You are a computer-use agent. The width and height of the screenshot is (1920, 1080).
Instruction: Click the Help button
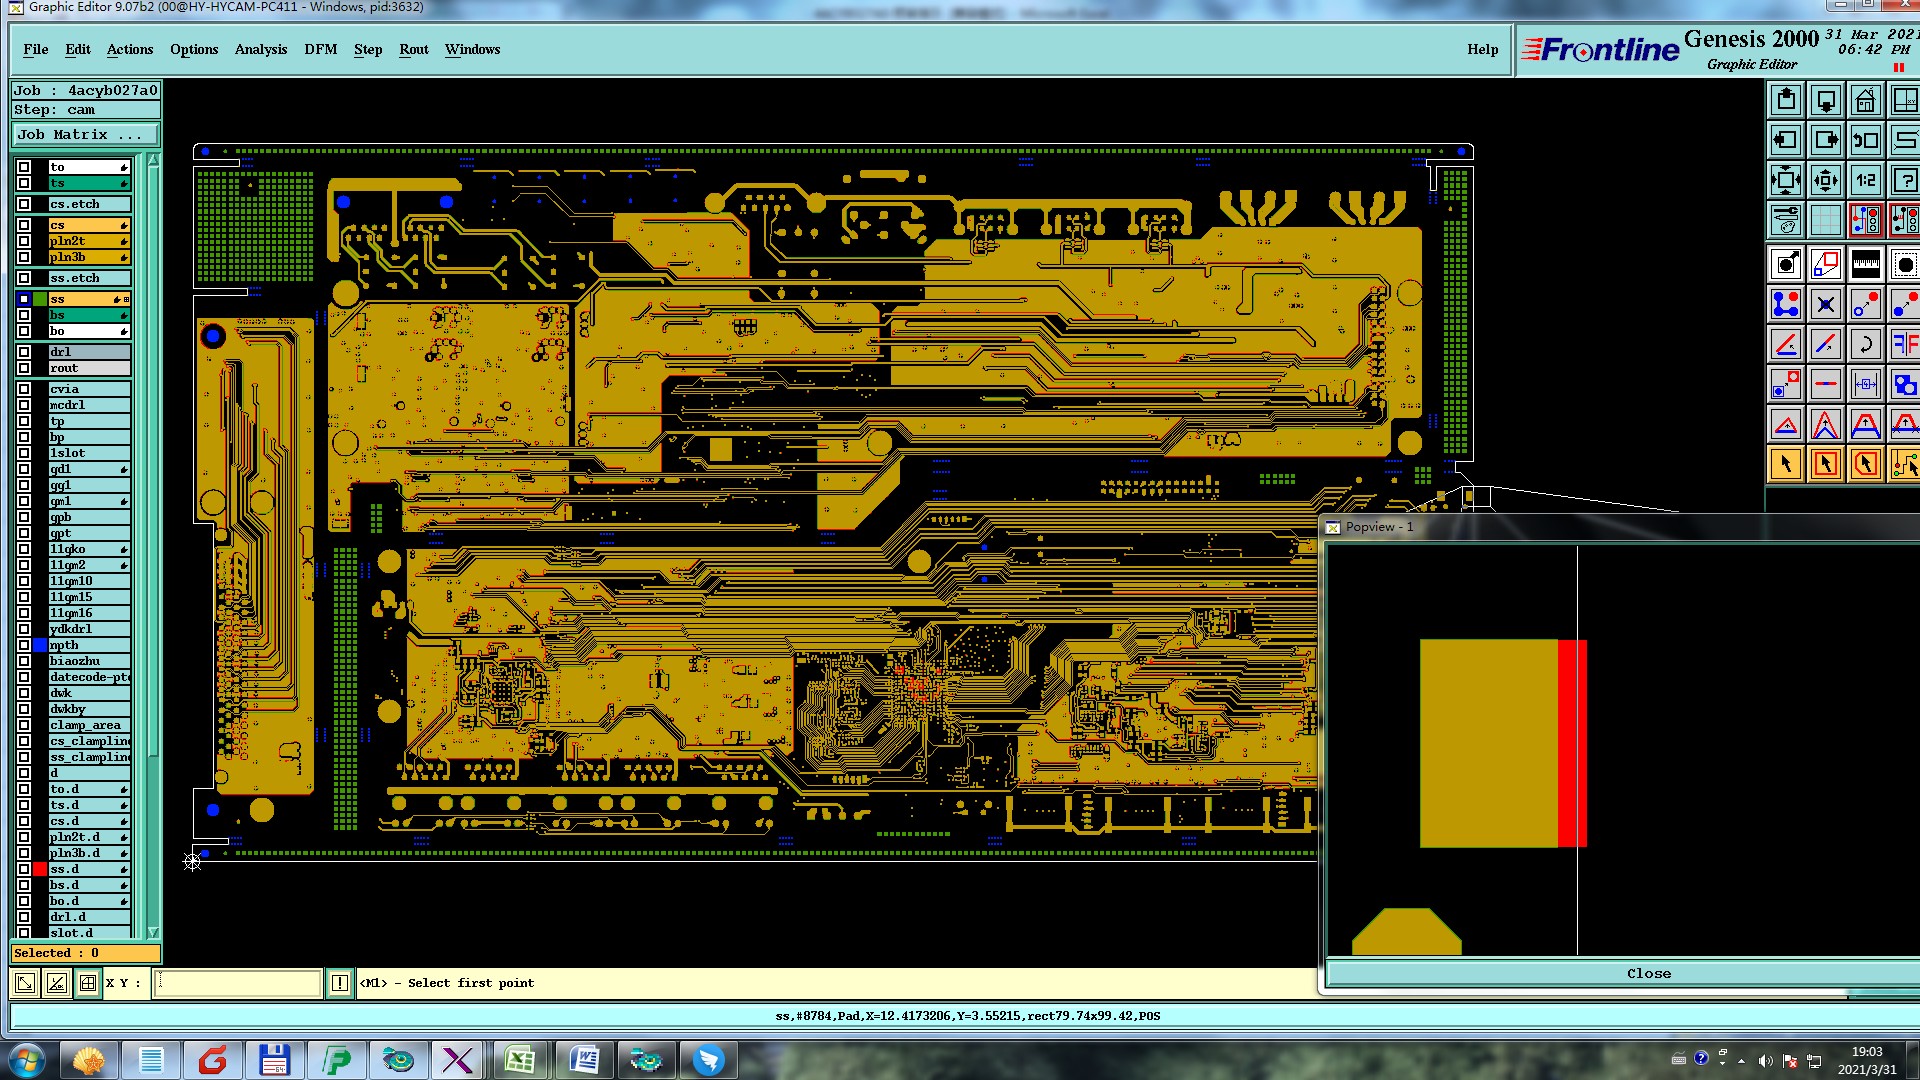coord(1482,49)
